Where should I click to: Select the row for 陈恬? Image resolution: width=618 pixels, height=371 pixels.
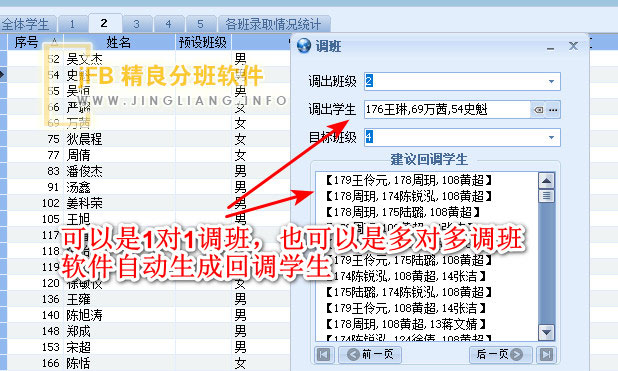pos(148,363)
